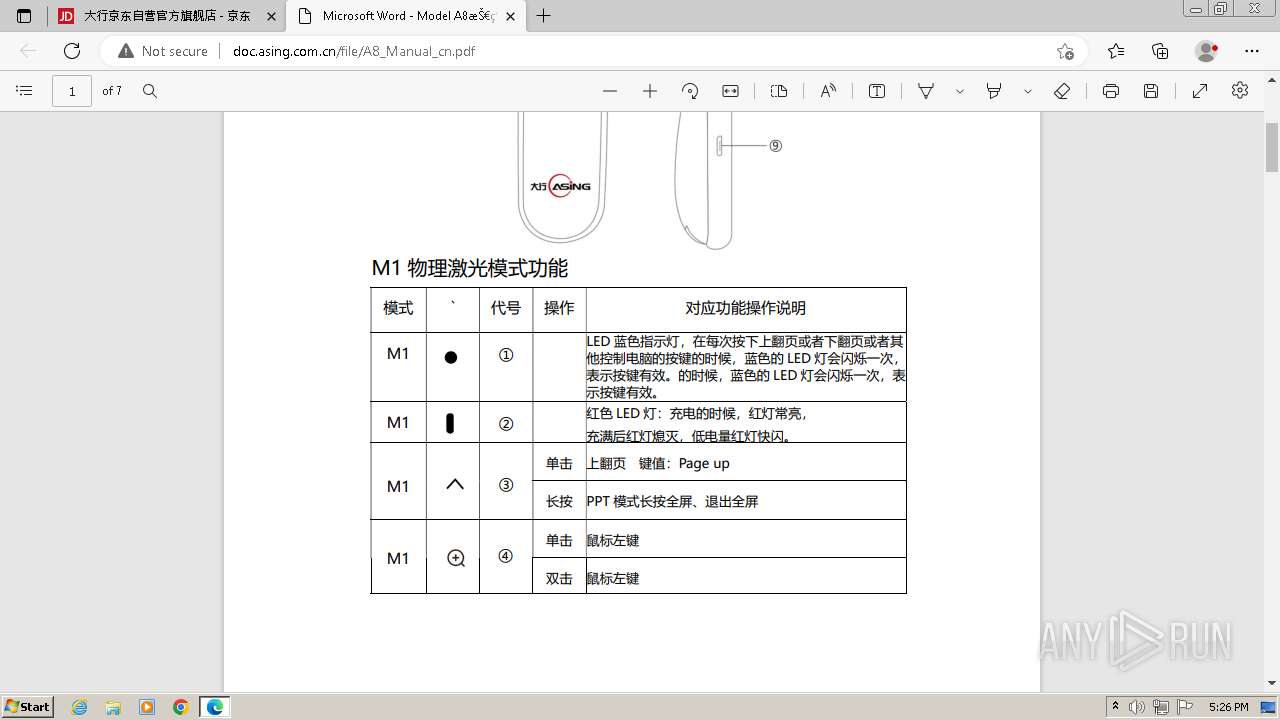Open the browser profile menu
1280x720 pixels.
[1207, 51]
